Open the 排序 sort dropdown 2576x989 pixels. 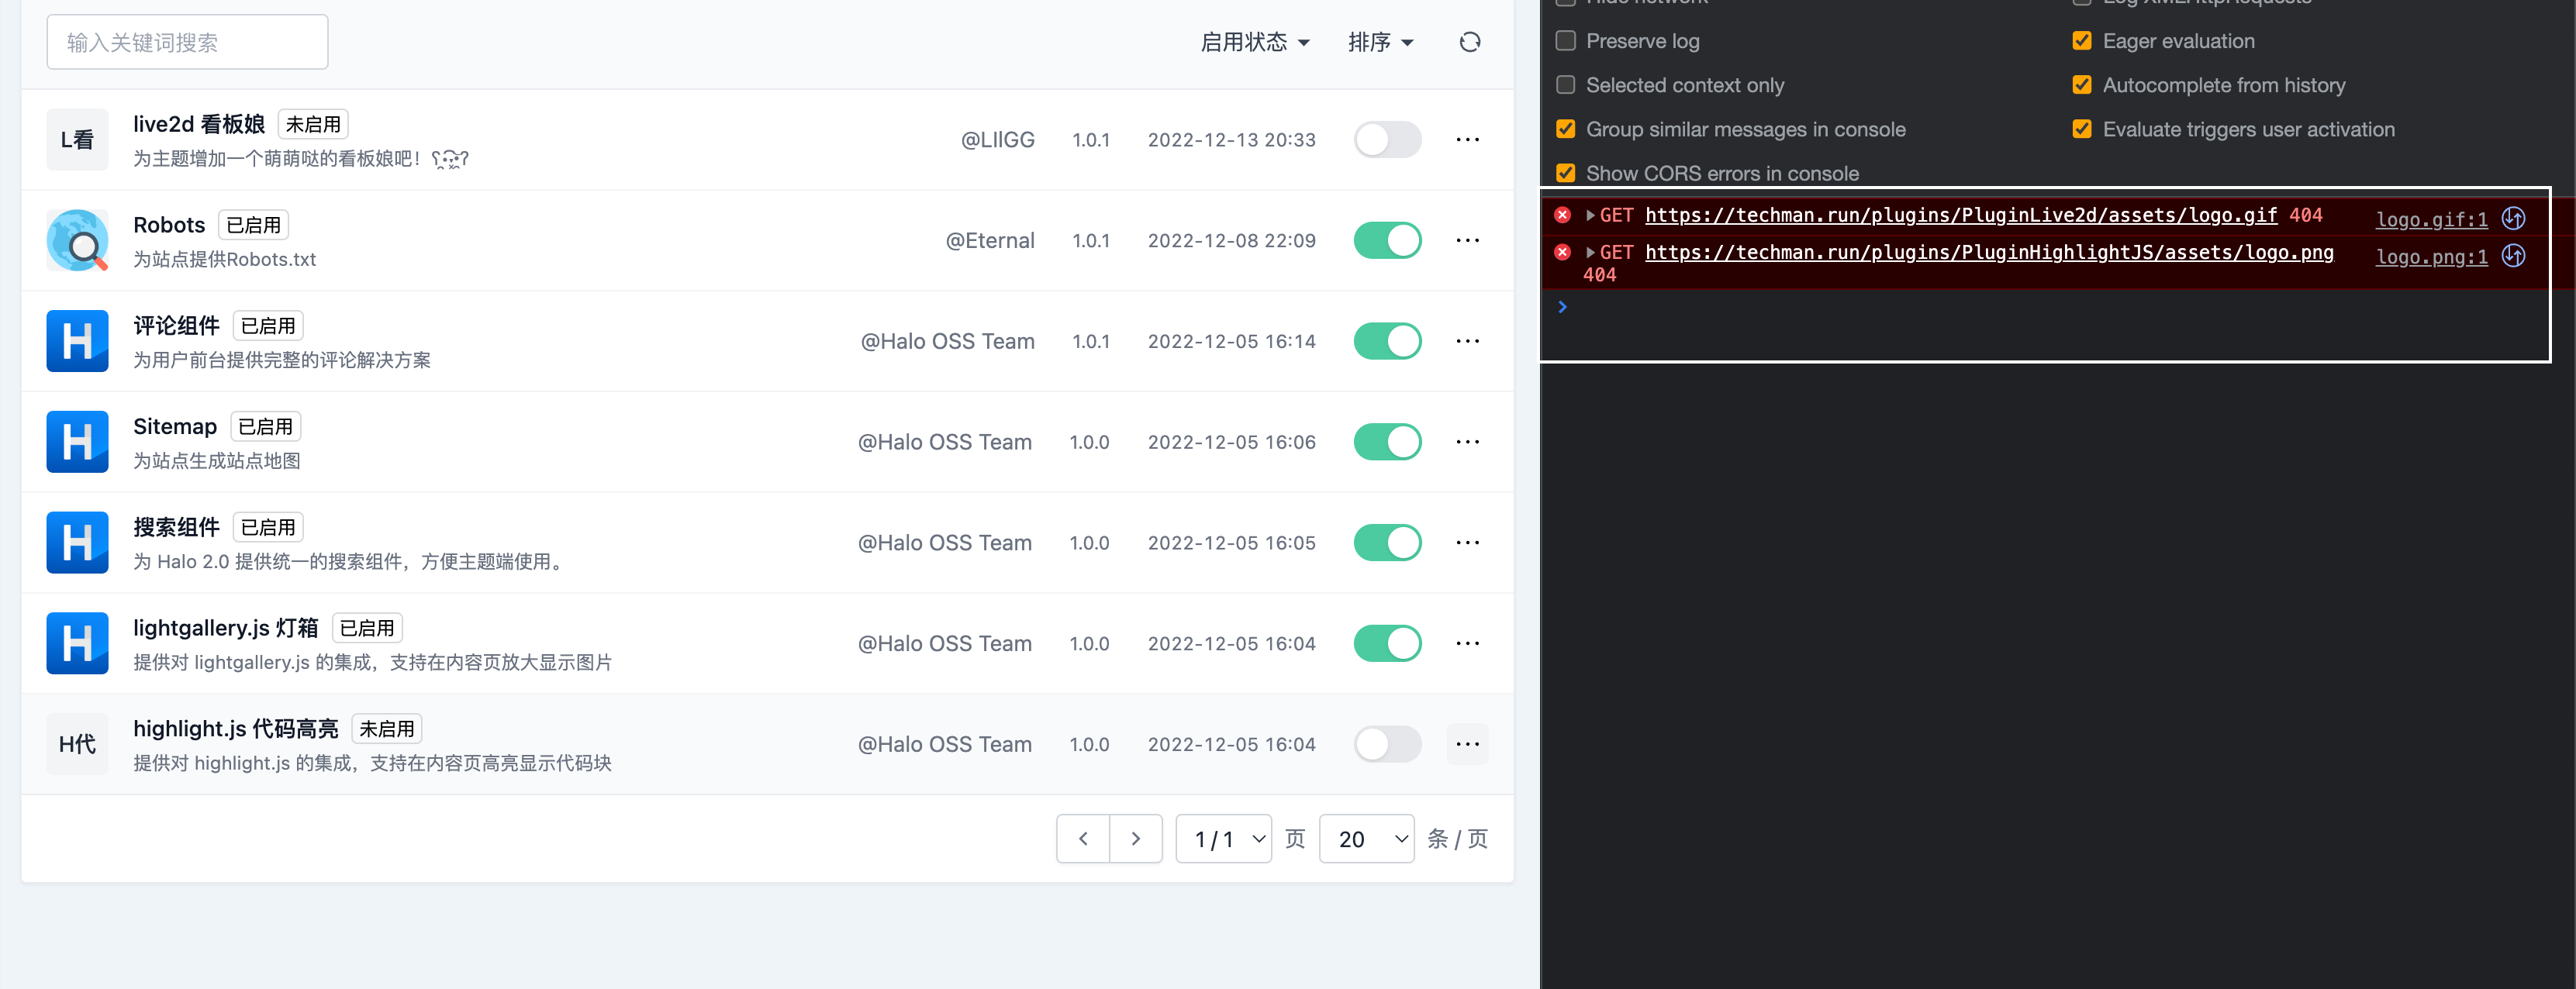point(1381,41)
